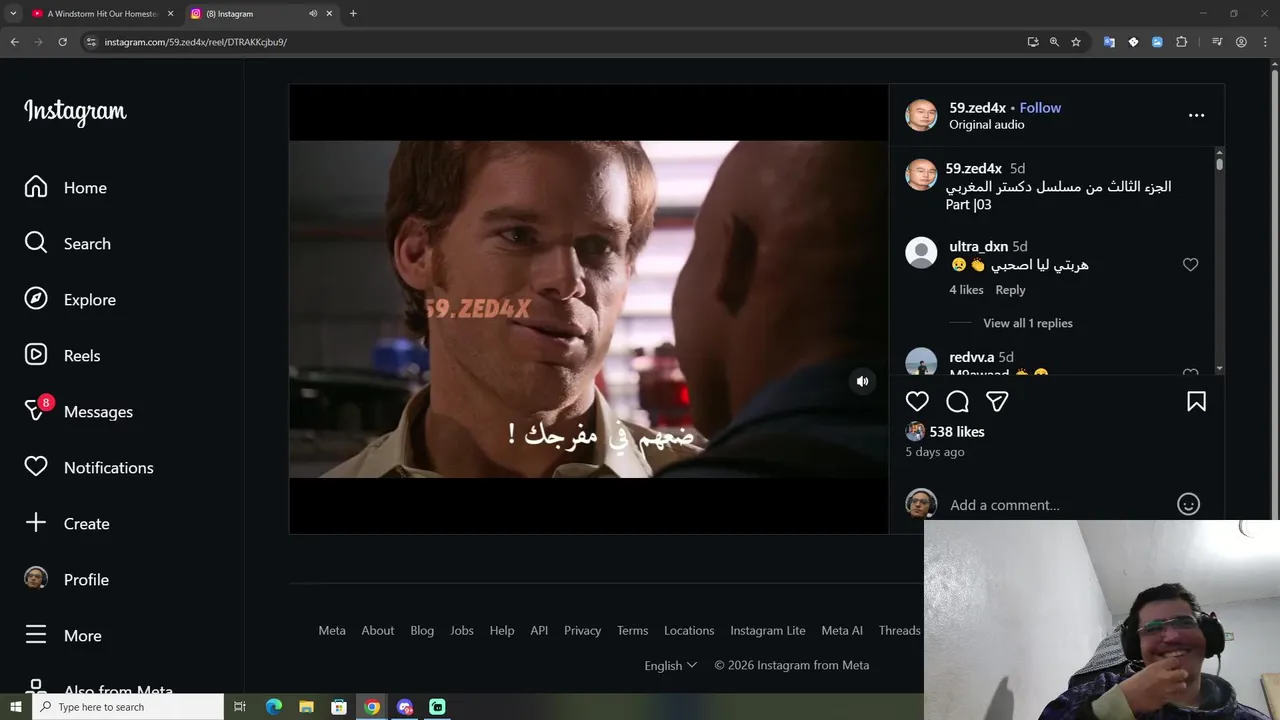Click Original audio link
Screen dimensions: 1280x720
click(986, 125)
